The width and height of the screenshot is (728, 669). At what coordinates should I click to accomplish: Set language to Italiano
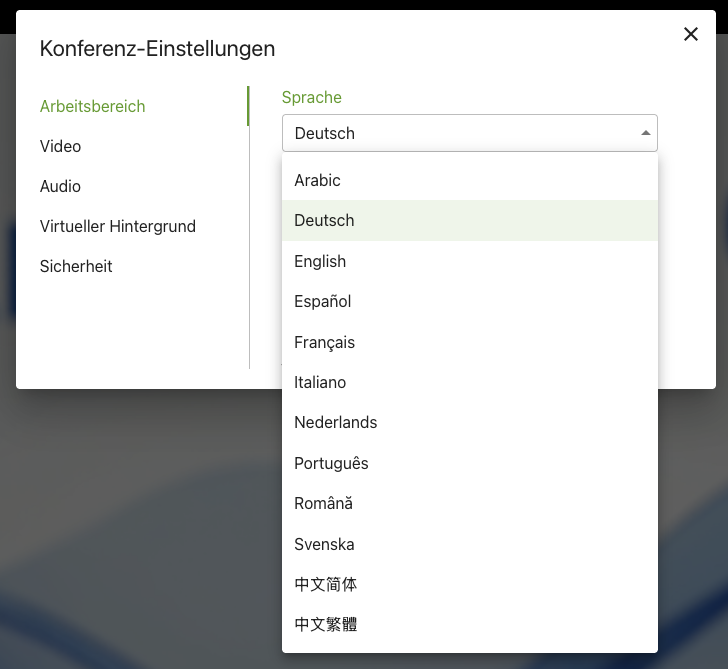click(x=320, y=382)
